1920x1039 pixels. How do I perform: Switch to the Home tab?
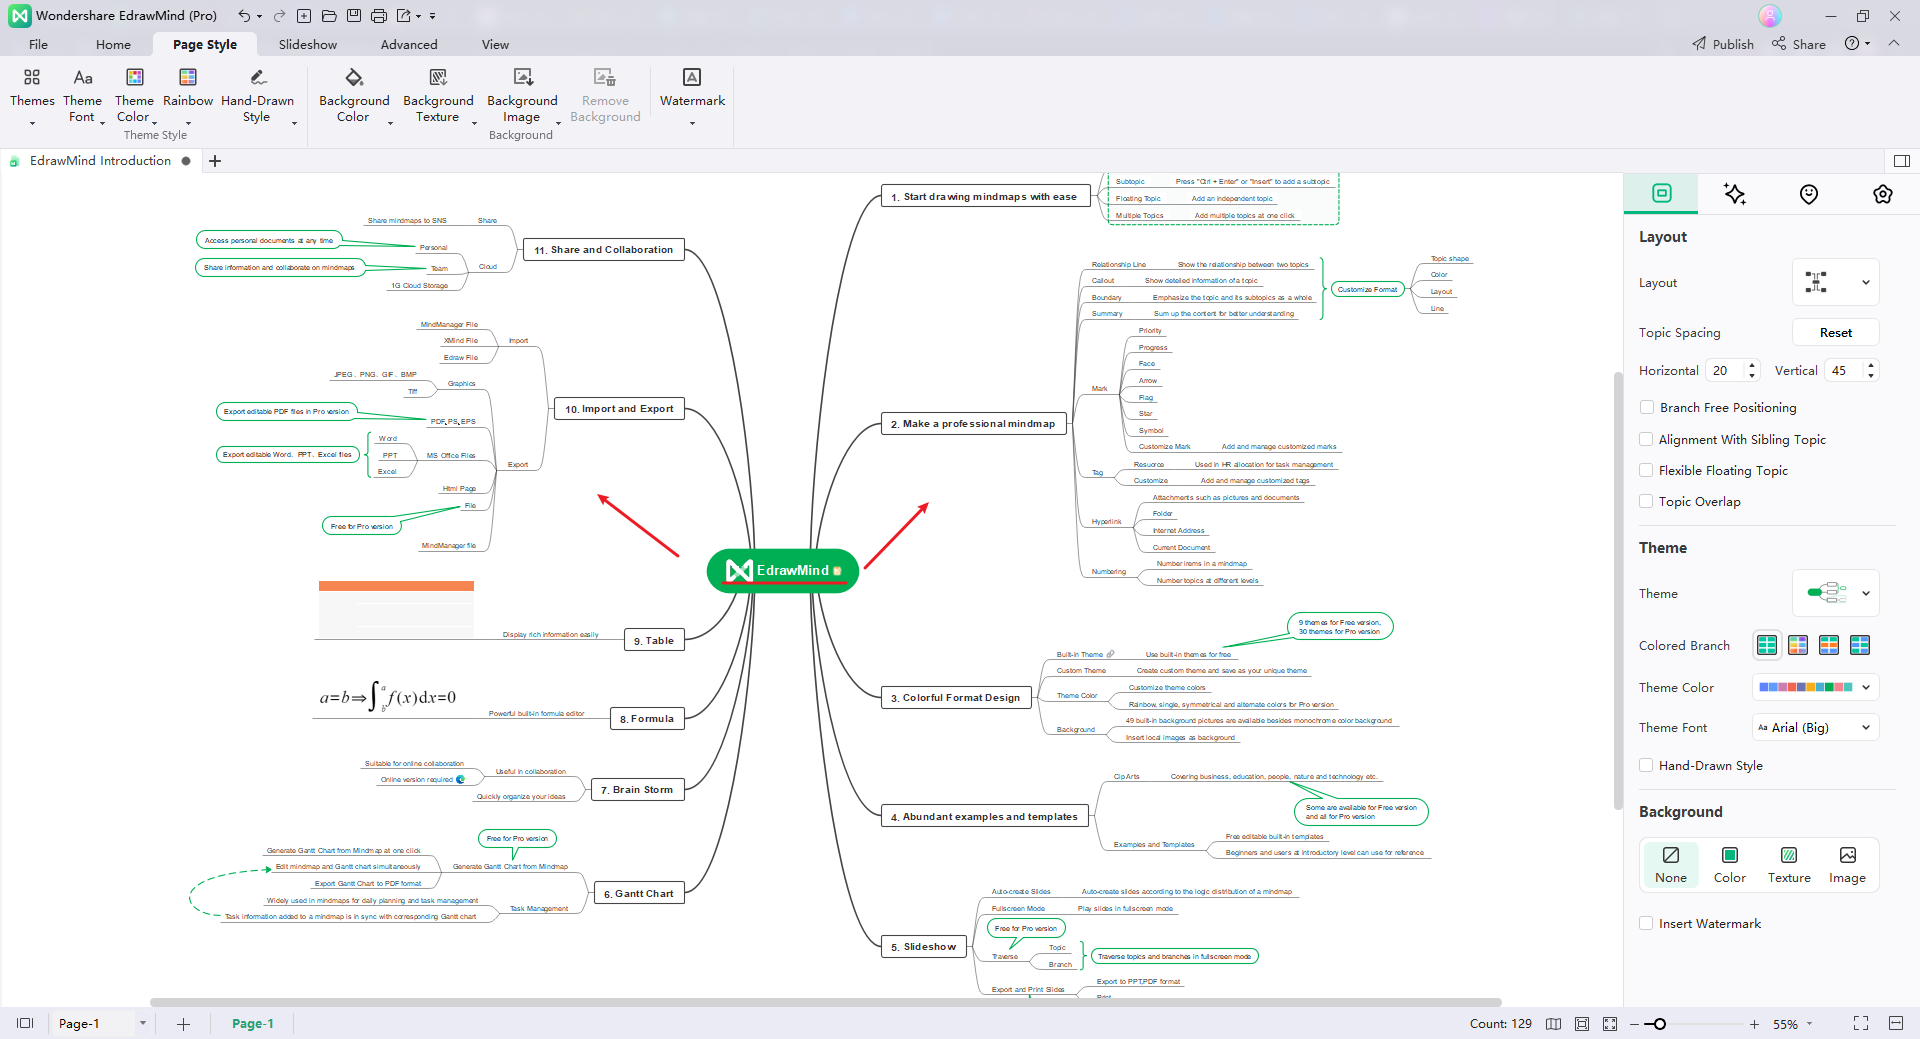click(x=113, y=44)
